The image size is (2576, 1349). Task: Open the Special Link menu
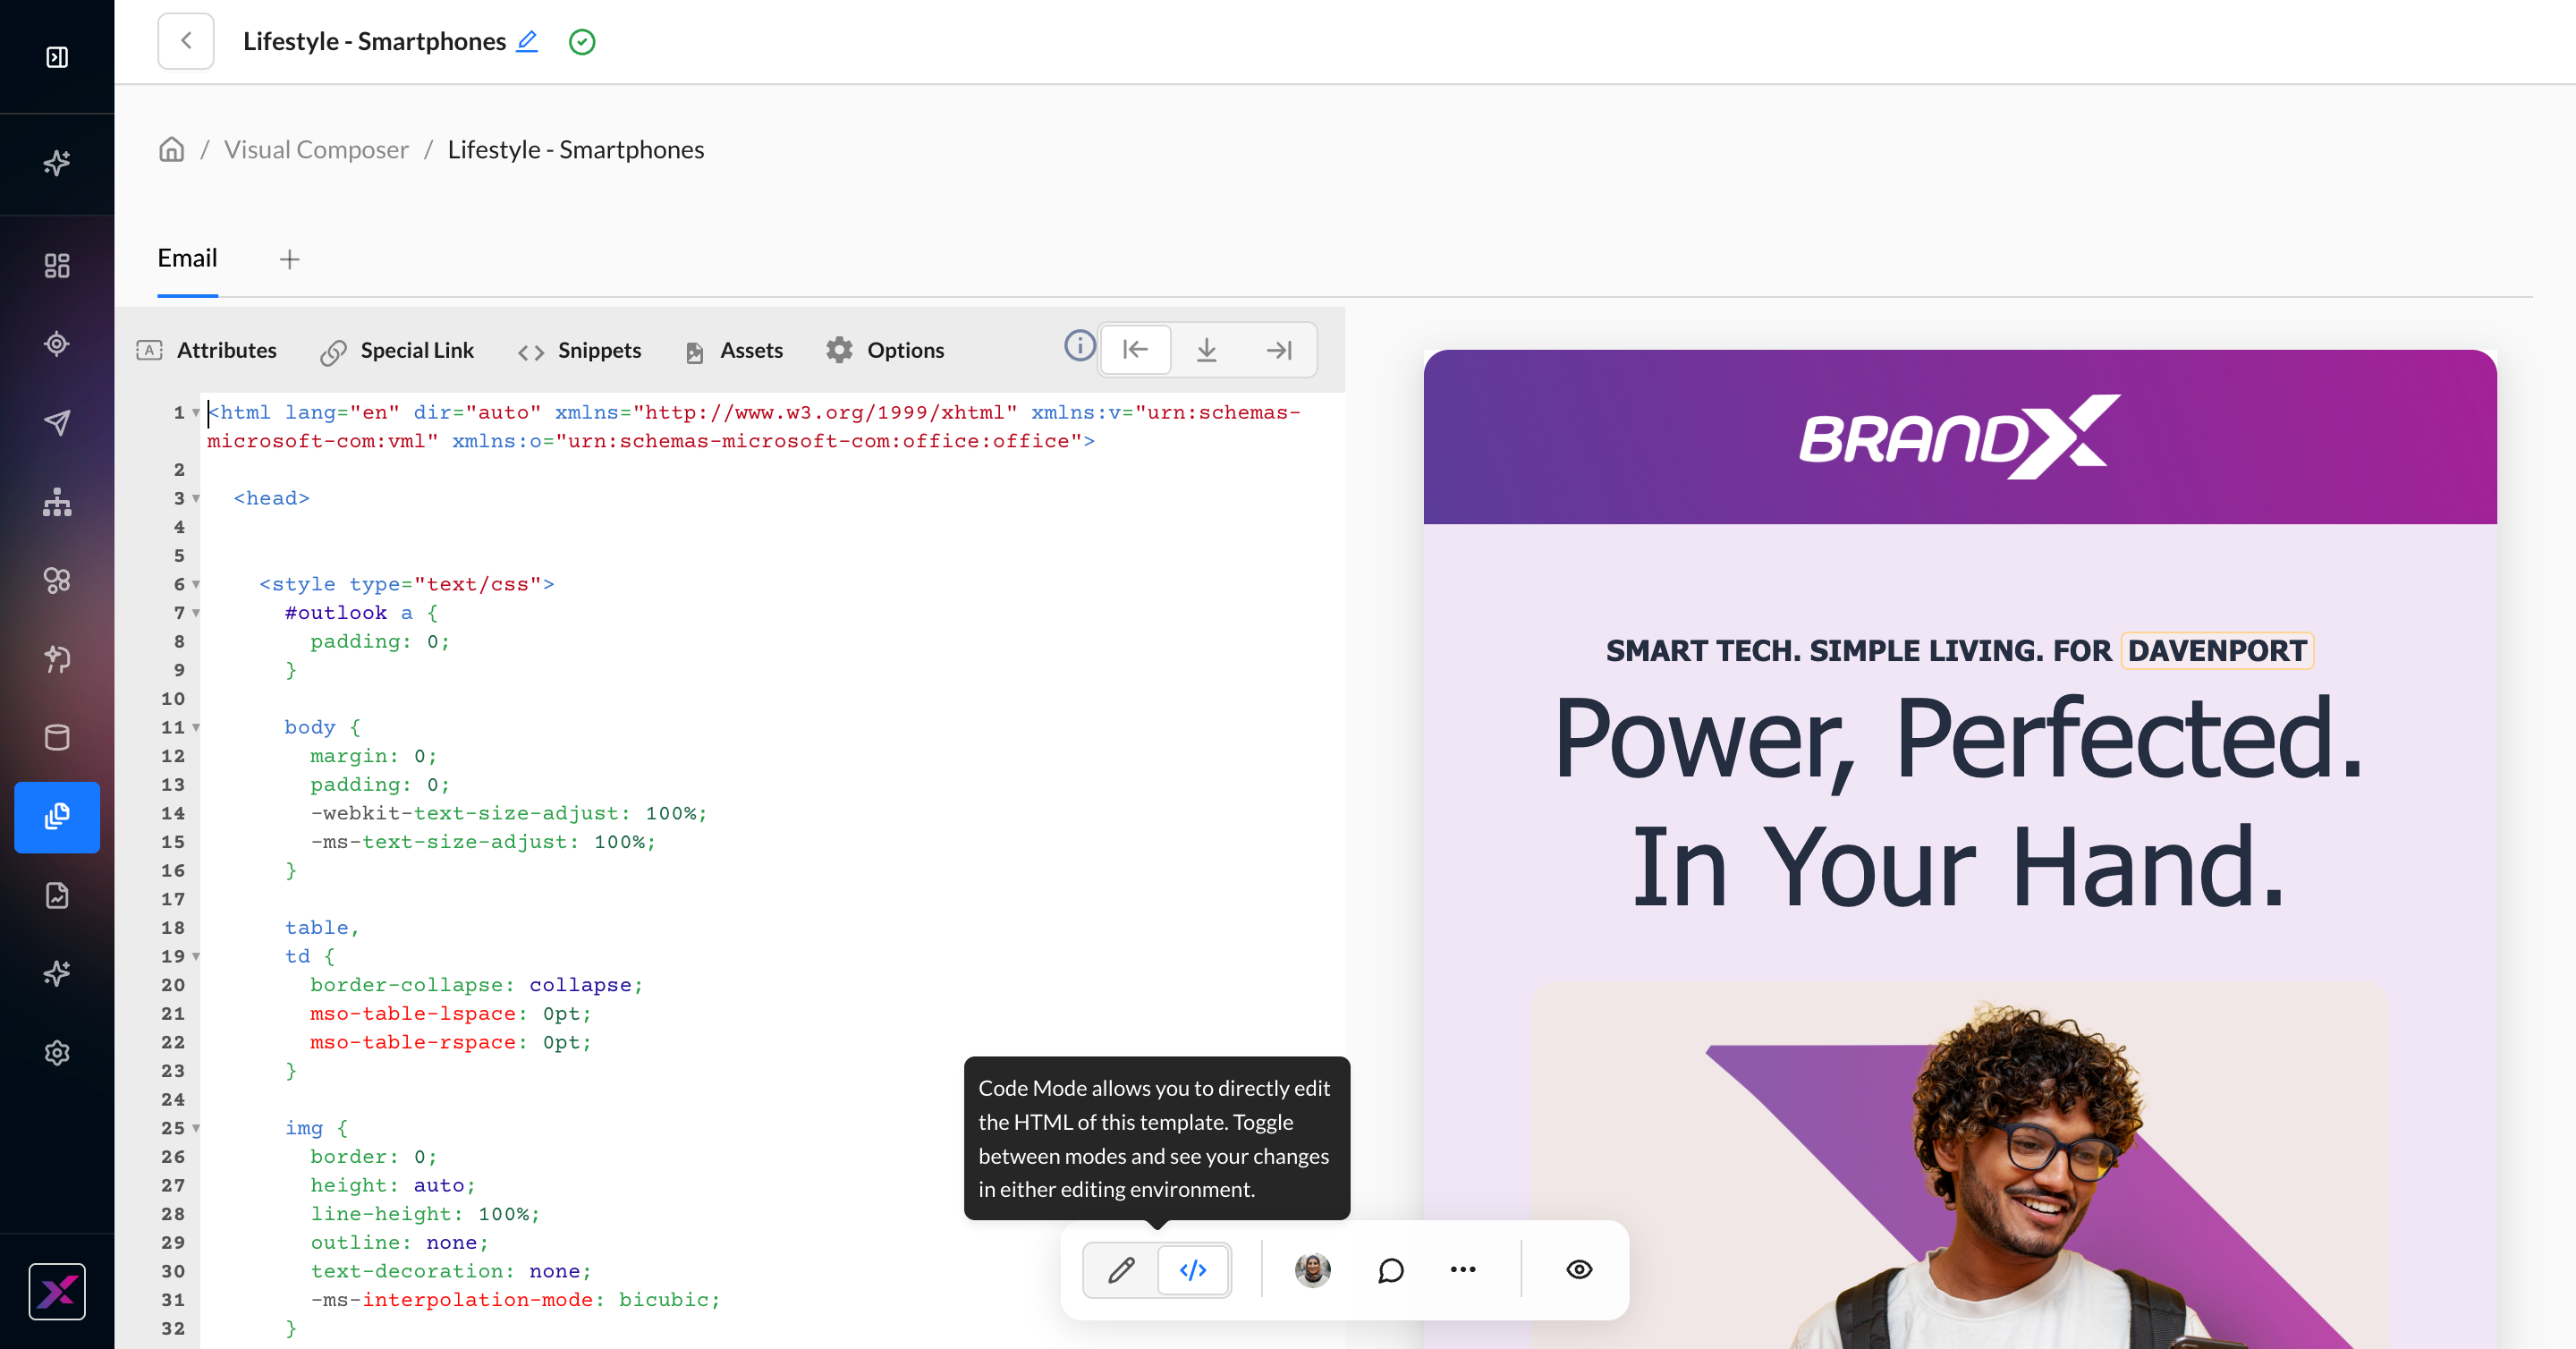coord(397,350)
